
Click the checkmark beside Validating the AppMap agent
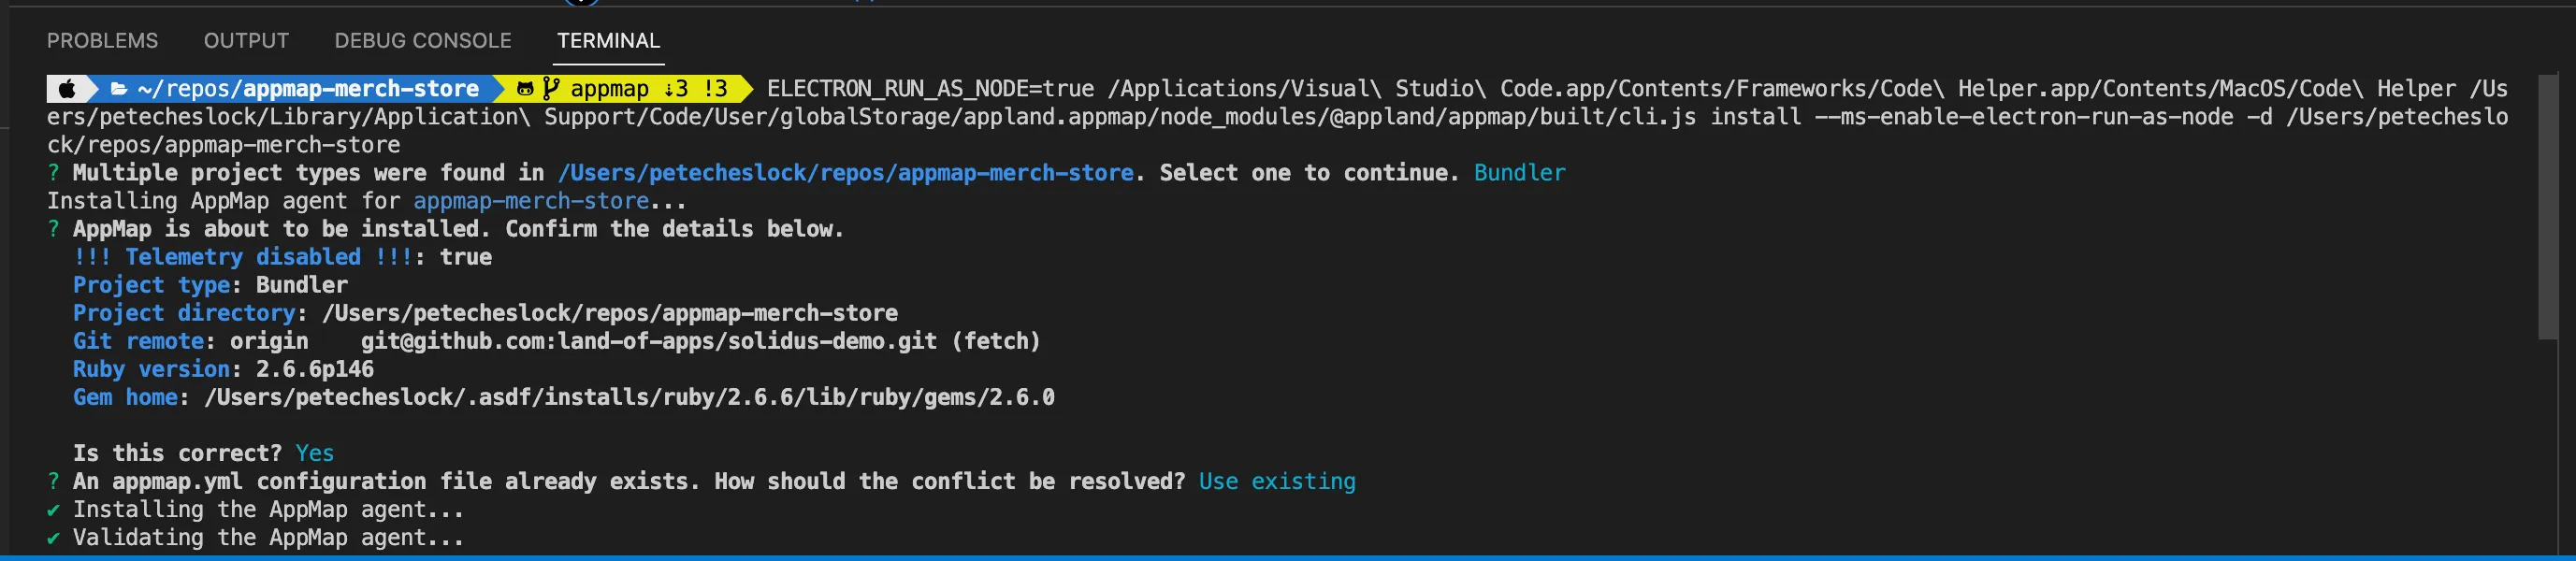point(52,537)
